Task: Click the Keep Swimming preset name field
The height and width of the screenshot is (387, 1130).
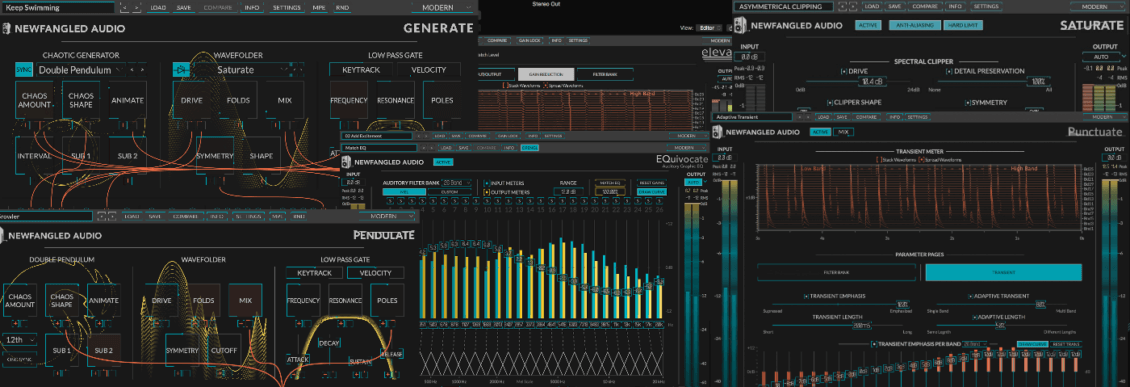Action: point(58,8)
